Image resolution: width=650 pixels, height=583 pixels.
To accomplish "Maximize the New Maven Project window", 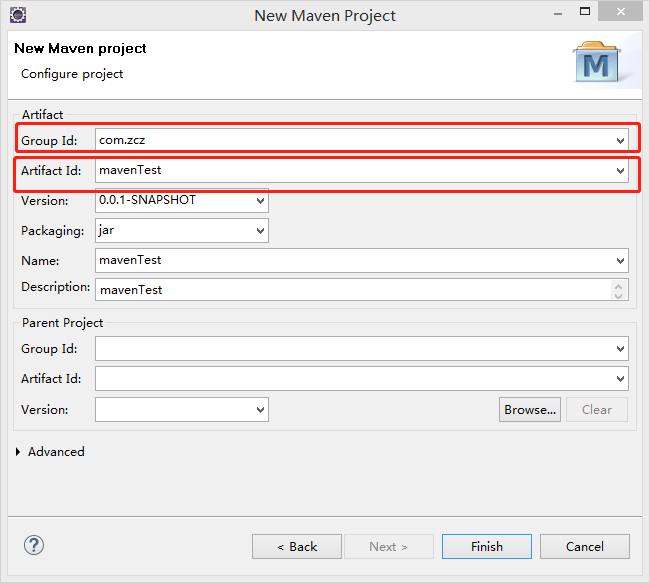I will coord(585,12).
